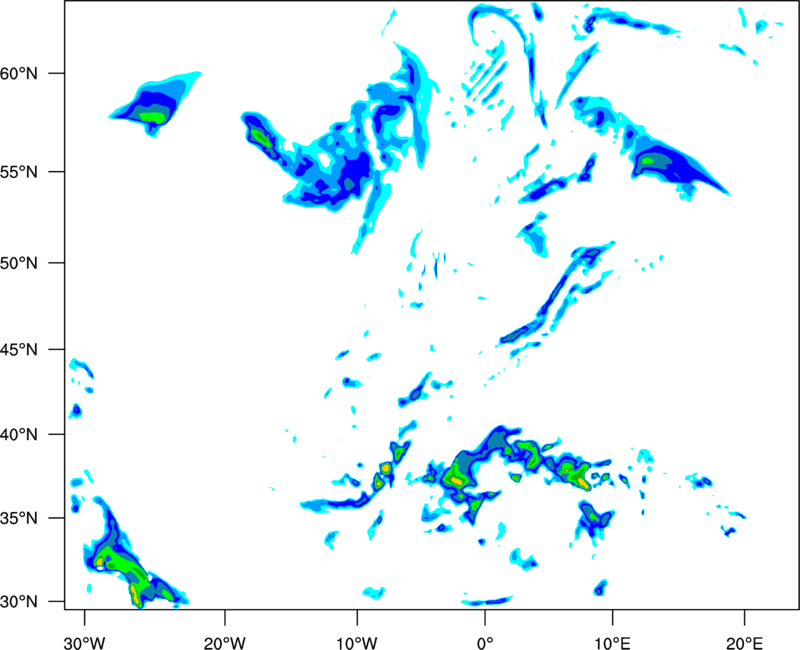Click the 10°W longitude axis label

356,643
